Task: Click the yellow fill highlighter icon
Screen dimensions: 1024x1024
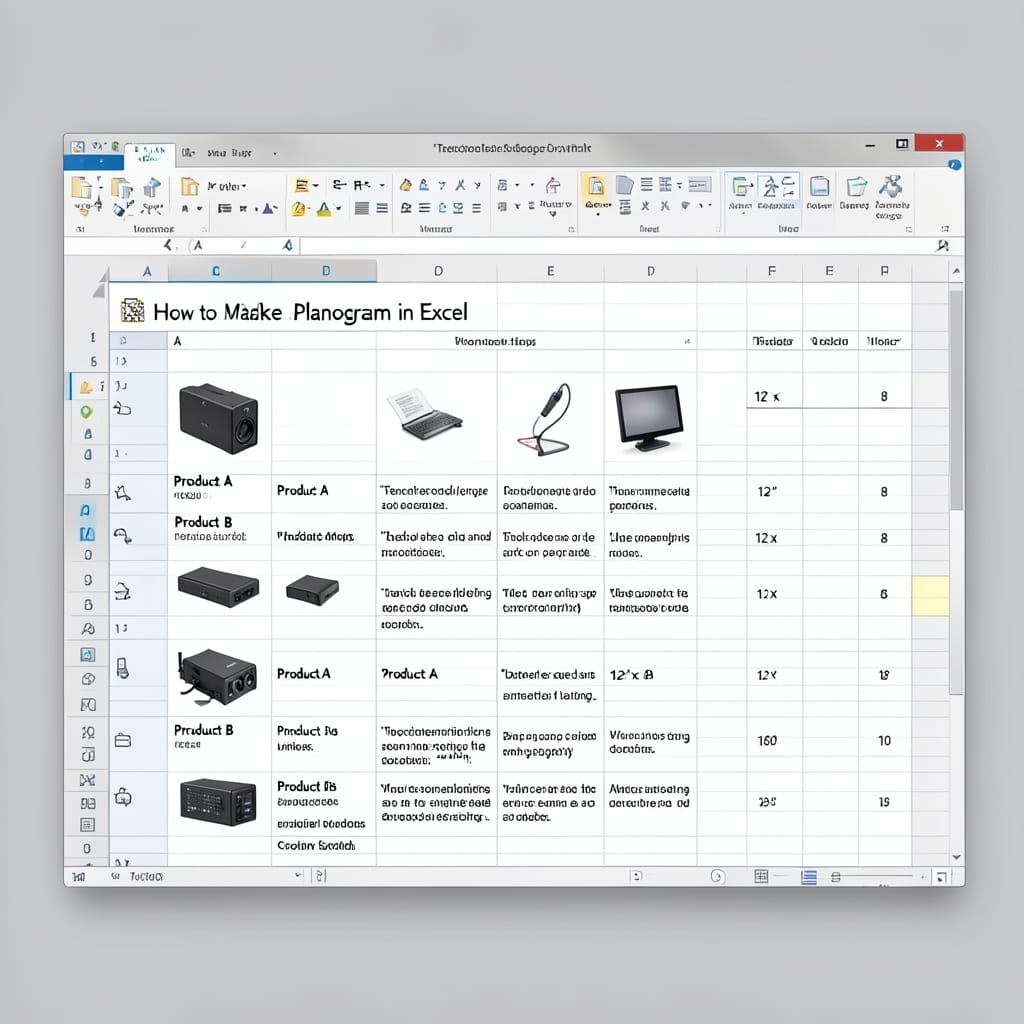Action: [299, 208]
